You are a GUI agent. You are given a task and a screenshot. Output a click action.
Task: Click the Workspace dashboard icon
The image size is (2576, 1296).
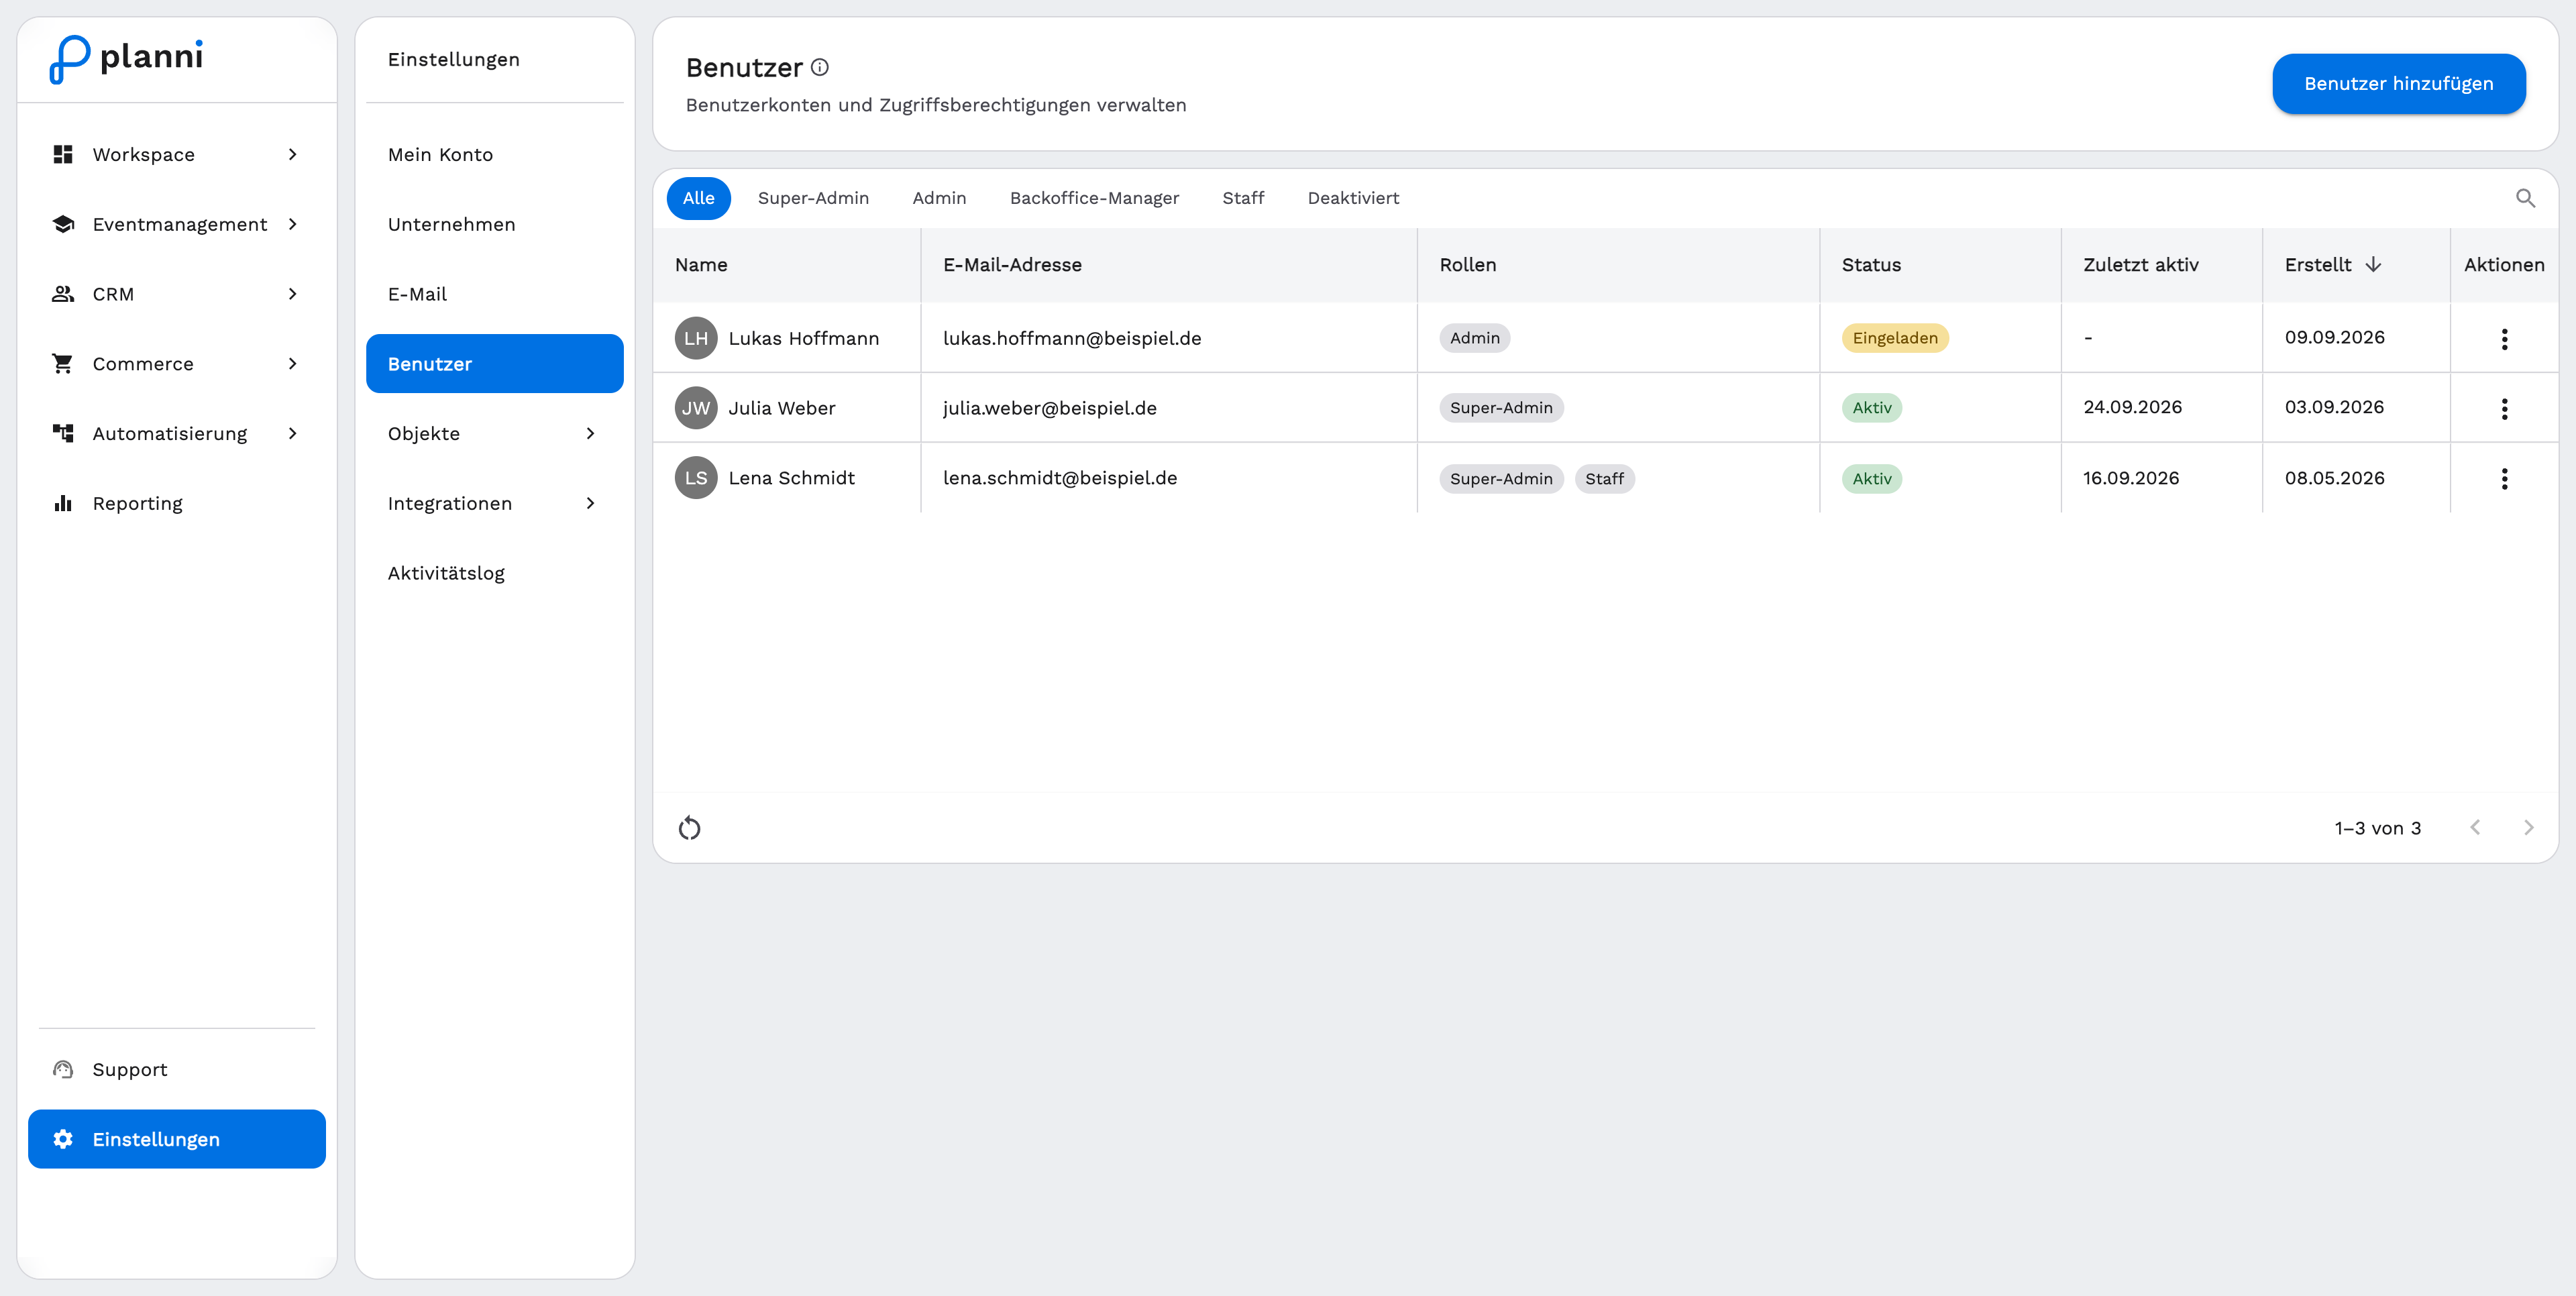coord(63,154)
